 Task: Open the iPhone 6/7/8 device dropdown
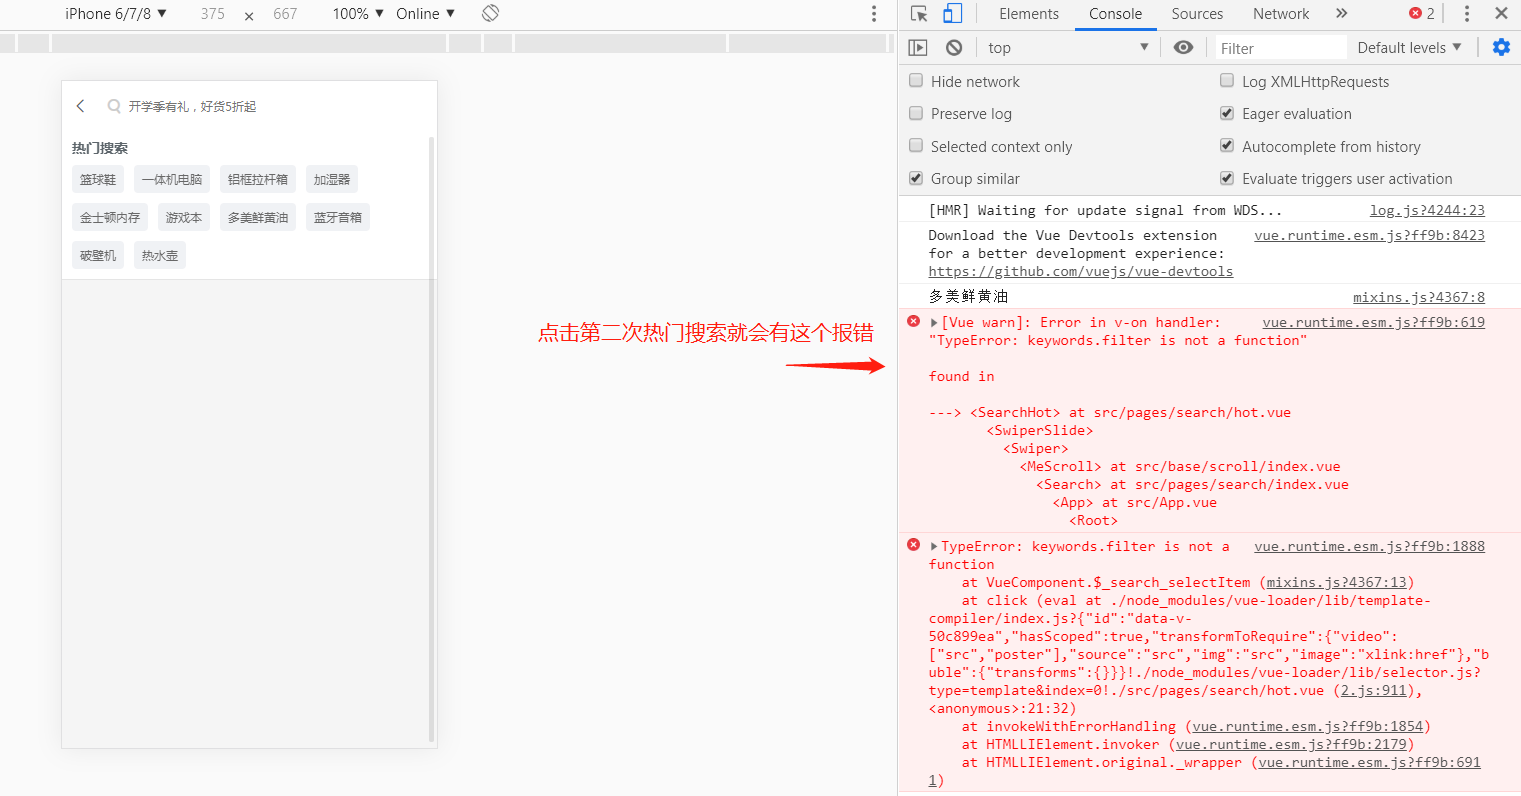(116, 13)
